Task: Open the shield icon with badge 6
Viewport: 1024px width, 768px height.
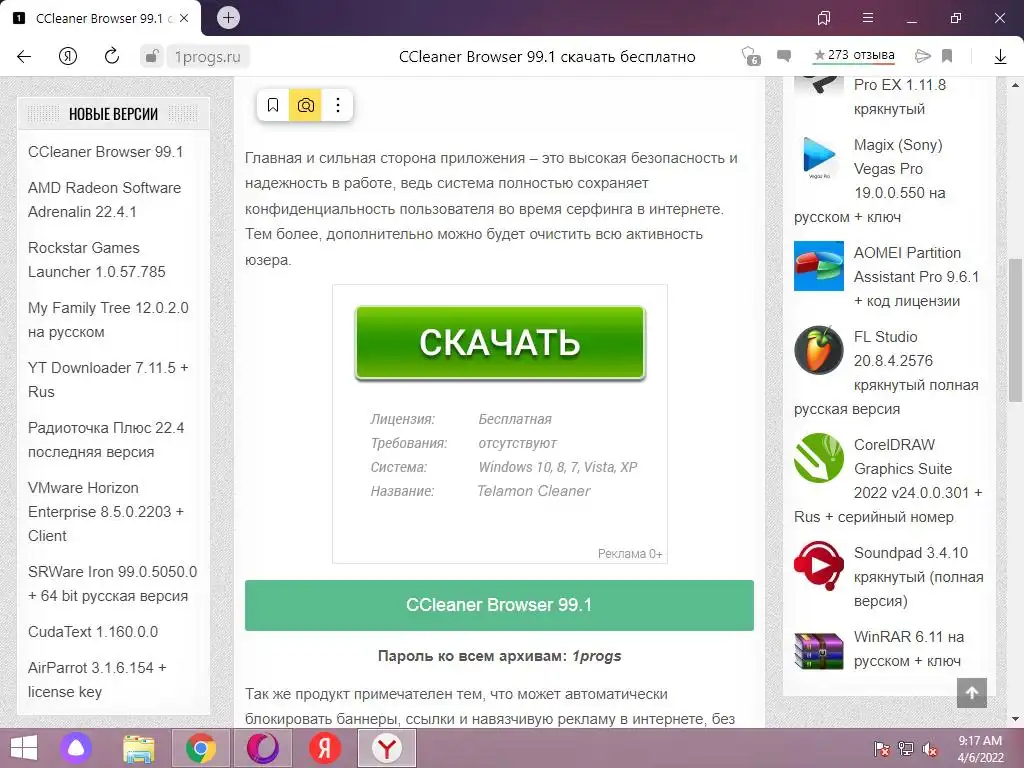Action: [751, 56]
